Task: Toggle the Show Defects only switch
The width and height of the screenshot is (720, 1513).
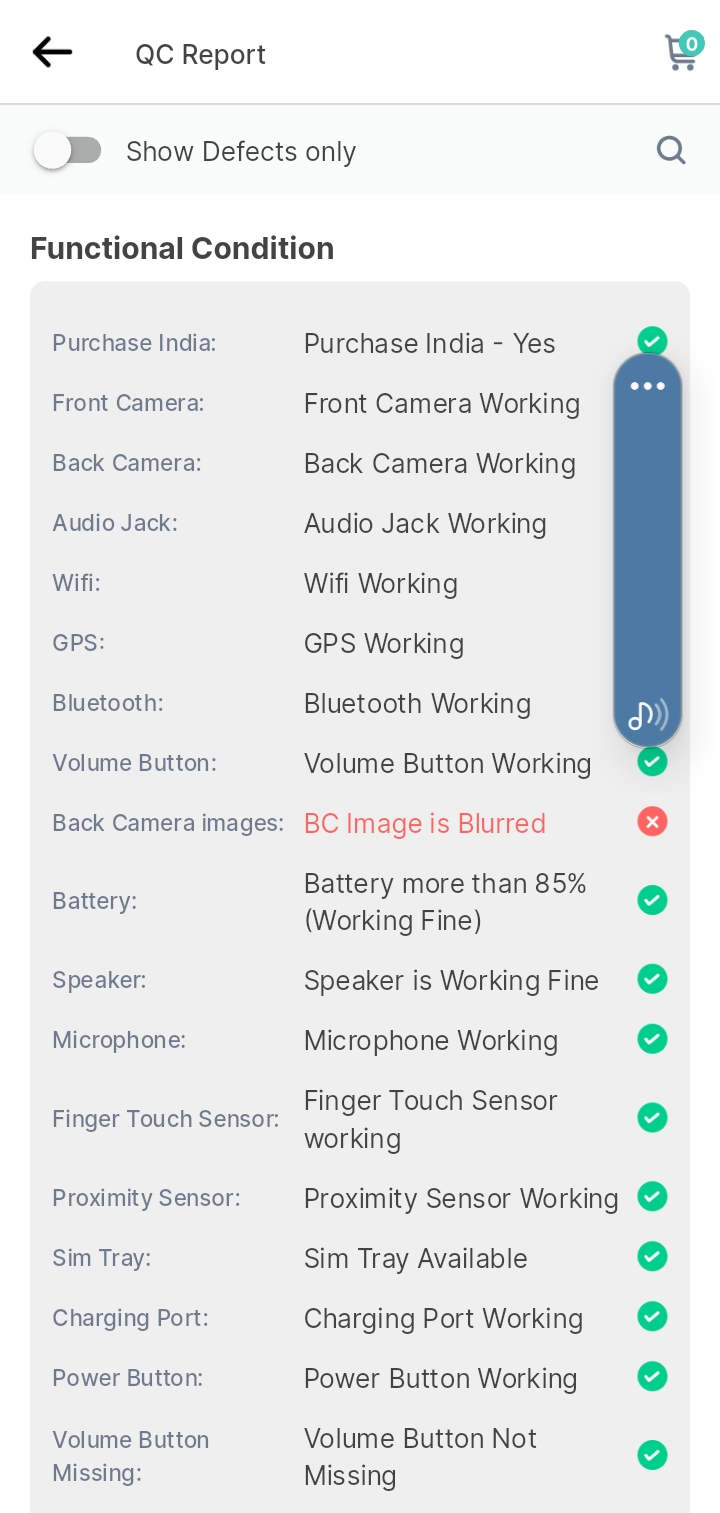Action: tap(67, 151)
